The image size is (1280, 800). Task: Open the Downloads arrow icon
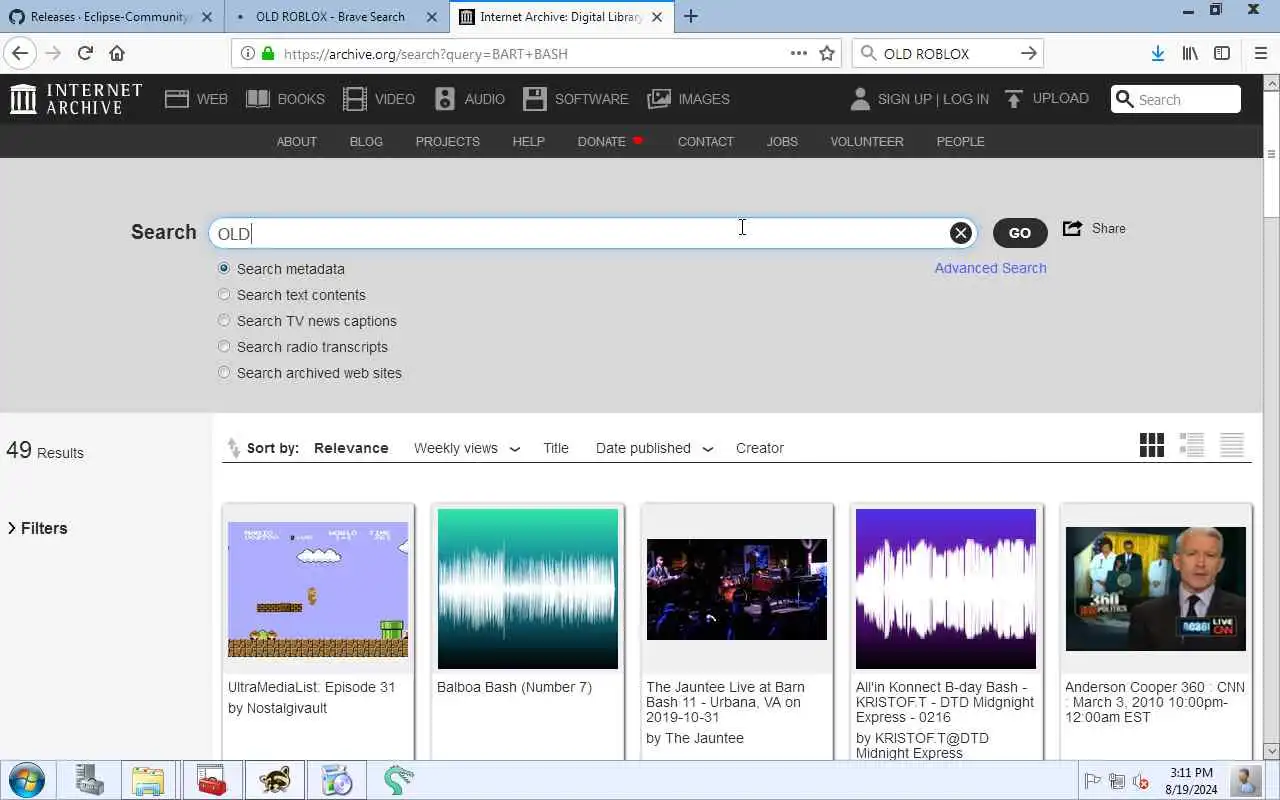point(1157,54)
